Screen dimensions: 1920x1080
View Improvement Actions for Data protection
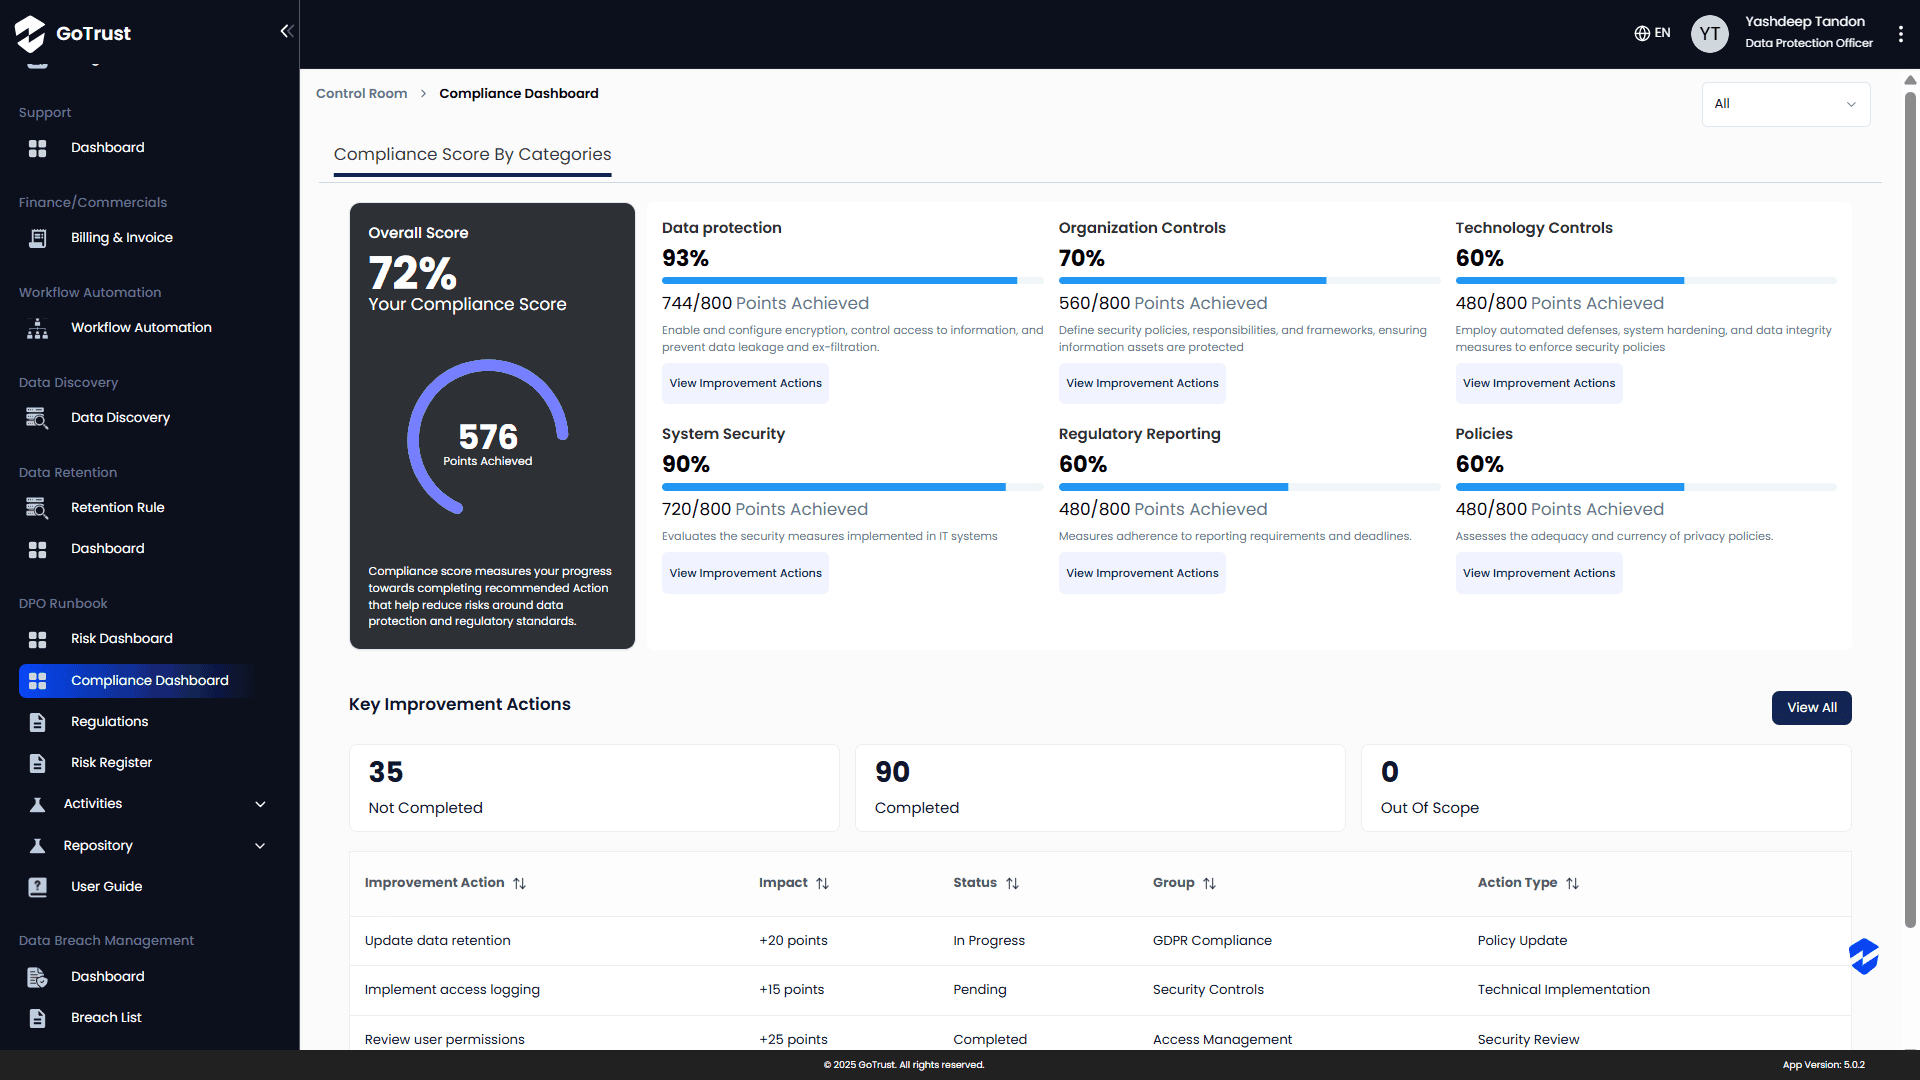(x=745, y=384)
